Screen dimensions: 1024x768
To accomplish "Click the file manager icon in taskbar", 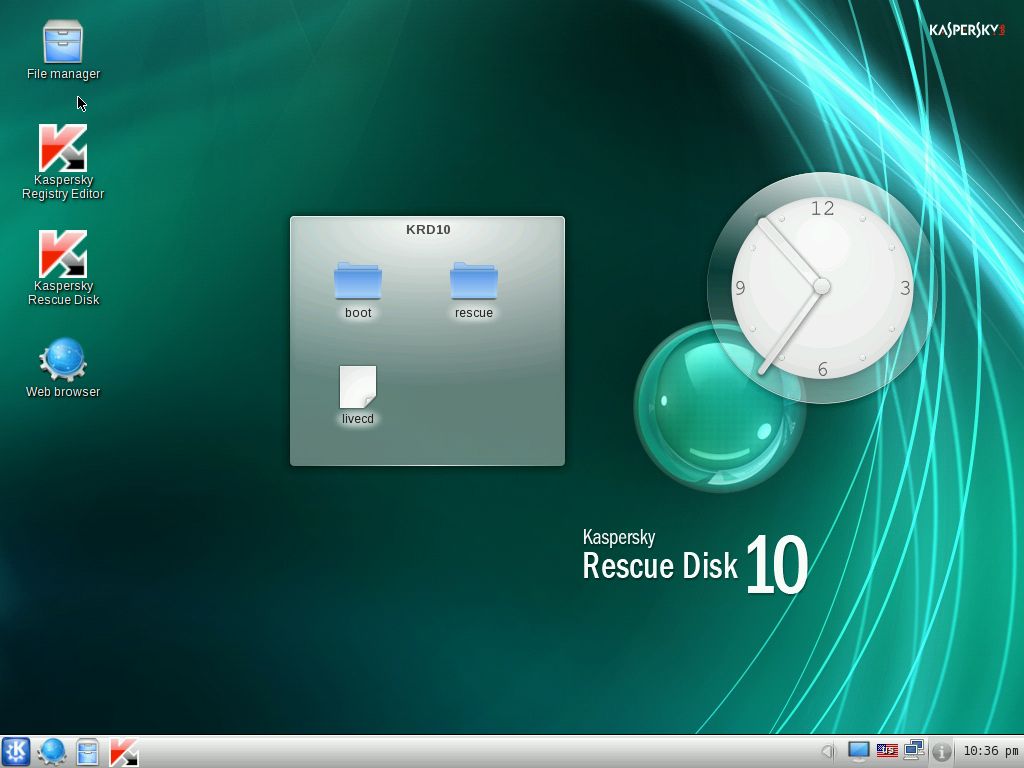I will (x=87, y=752).
